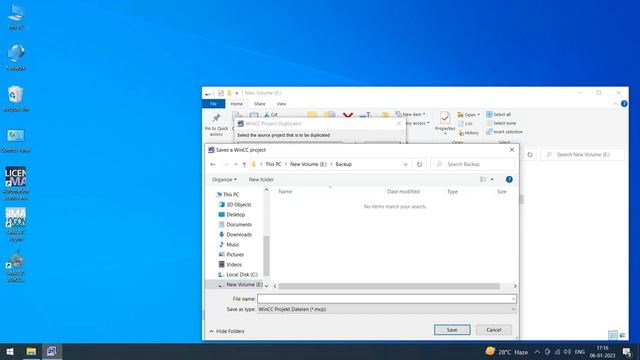Screen dimensions: 640x360
Task: Click File Explorer on the taskbar
Action: (31, 351)
